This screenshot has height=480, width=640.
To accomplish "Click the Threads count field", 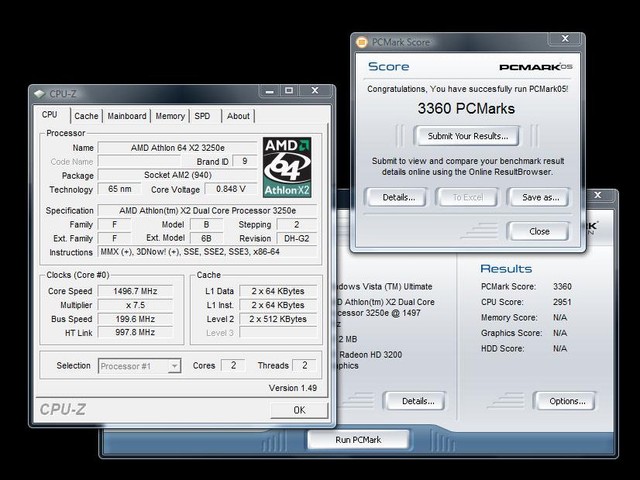I will tap(304, 365).
